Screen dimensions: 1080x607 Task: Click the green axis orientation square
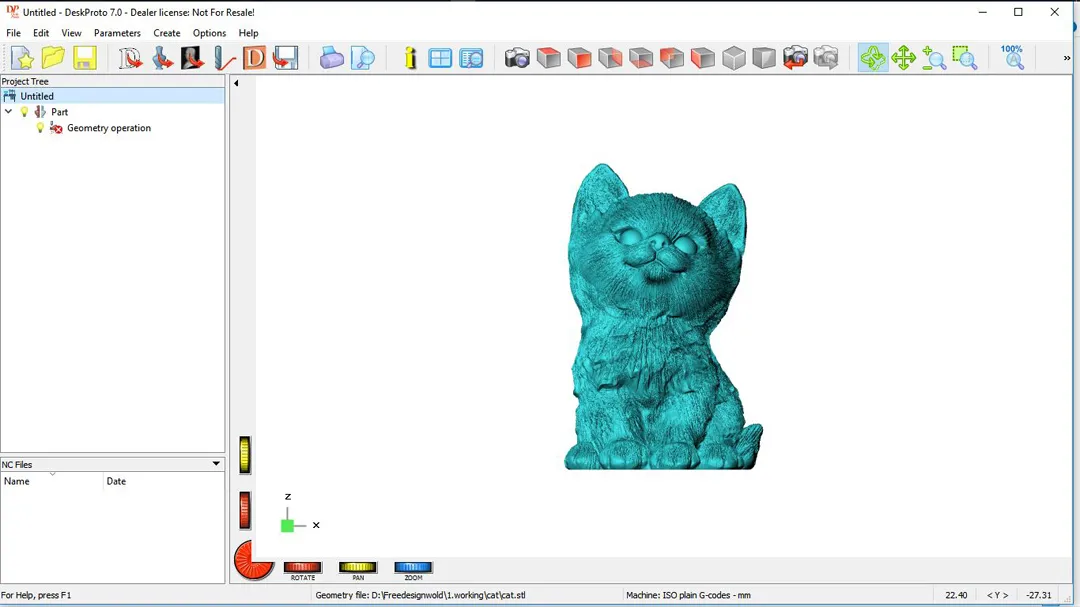point(287,526)
